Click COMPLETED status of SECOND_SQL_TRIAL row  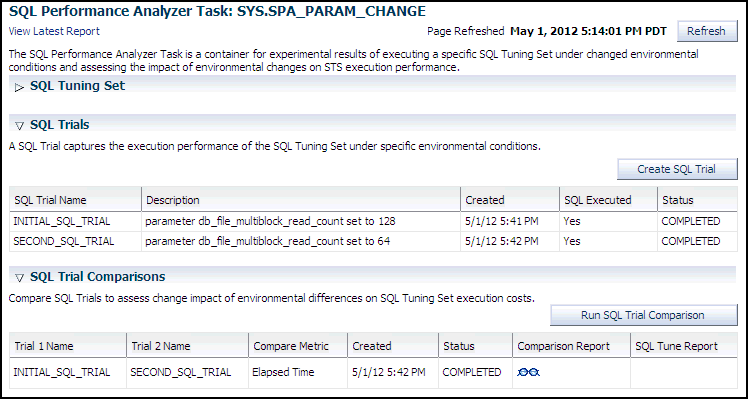(x=691, y=242)
